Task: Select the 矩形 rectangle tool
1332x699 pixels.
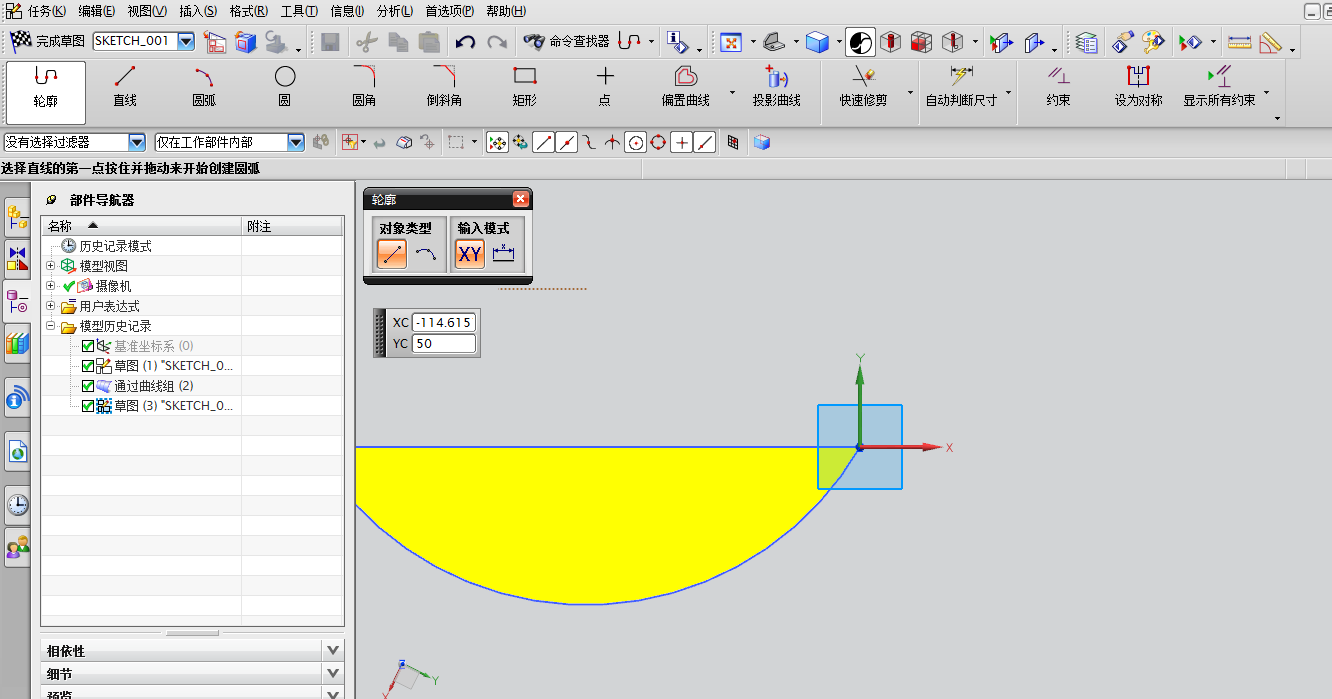Action: tap(525, 87)
